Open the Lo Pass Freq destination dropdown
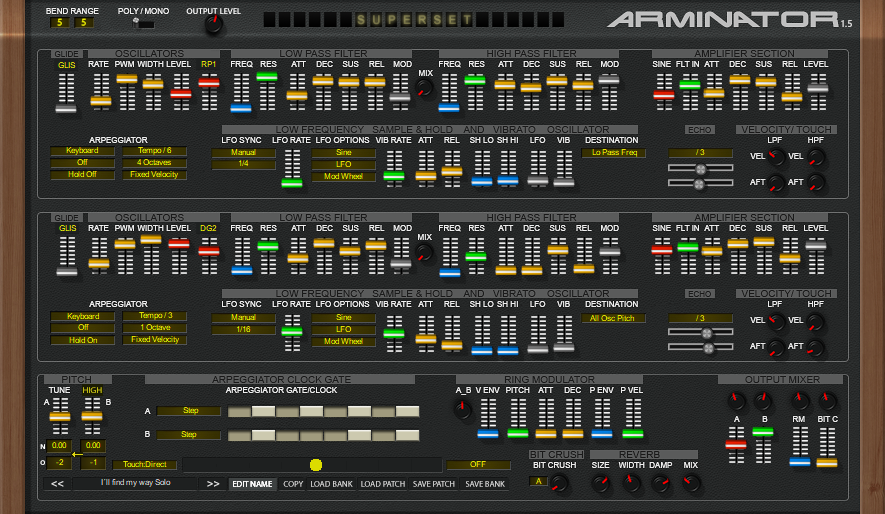The image size is (885, 514). [613, 153]
